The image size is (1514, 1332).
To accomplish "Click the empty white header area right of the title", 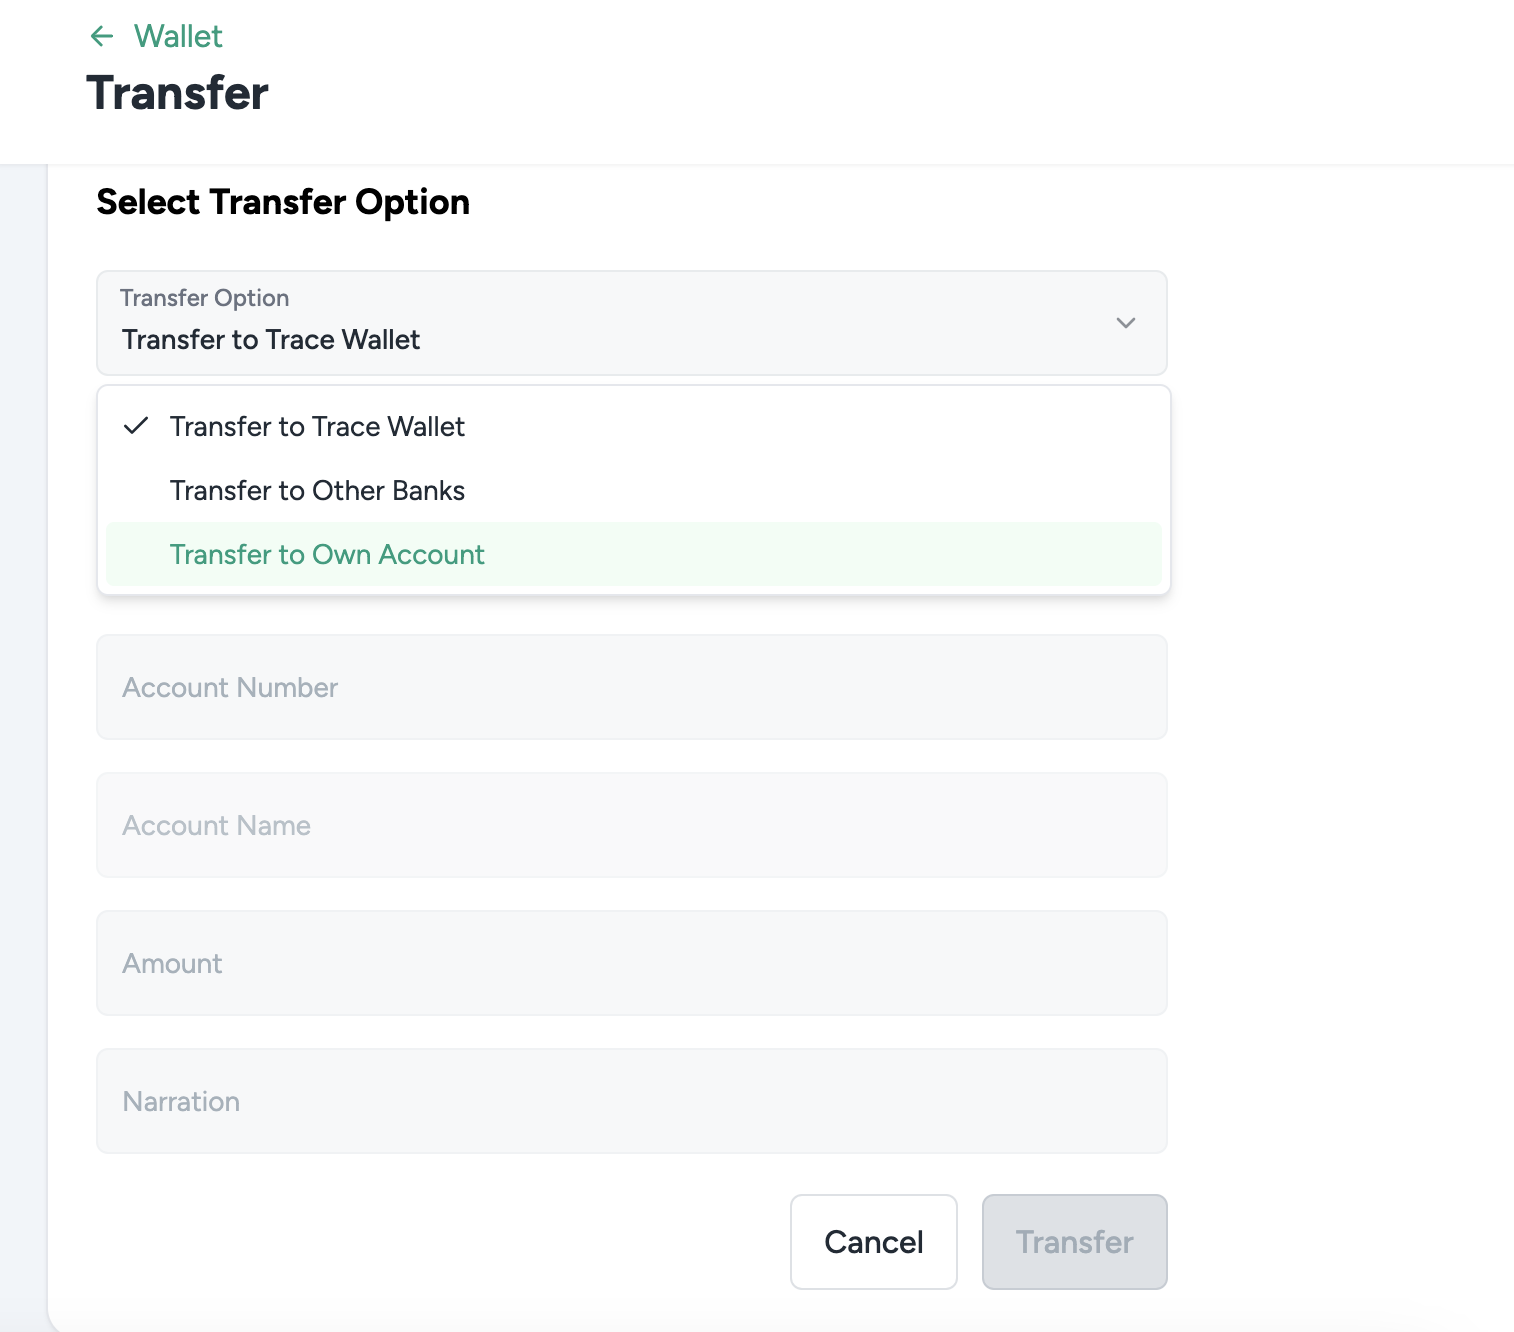I will click(850, 80).
